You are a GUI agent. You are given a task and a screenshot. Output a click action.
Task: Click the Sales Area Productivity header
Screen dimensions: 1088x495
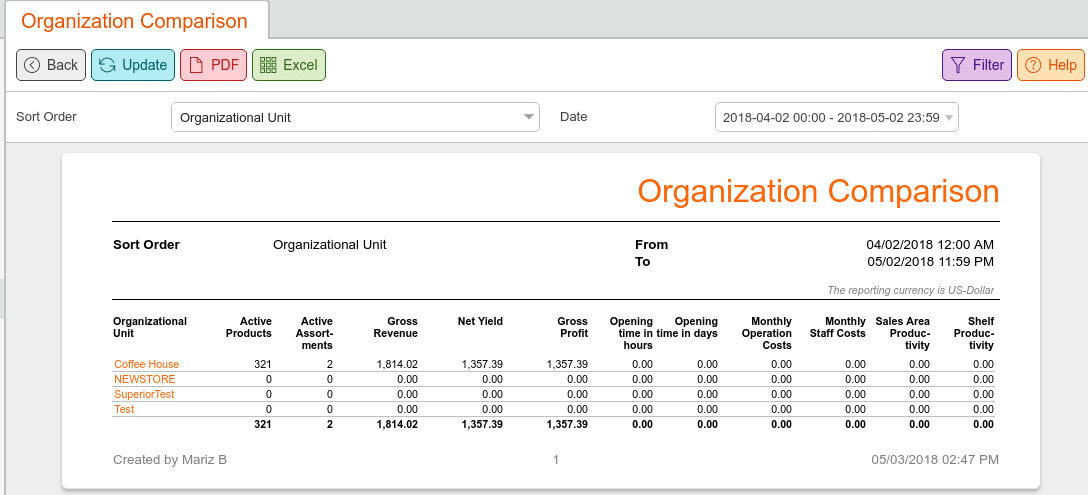click(x=903, y=333)
